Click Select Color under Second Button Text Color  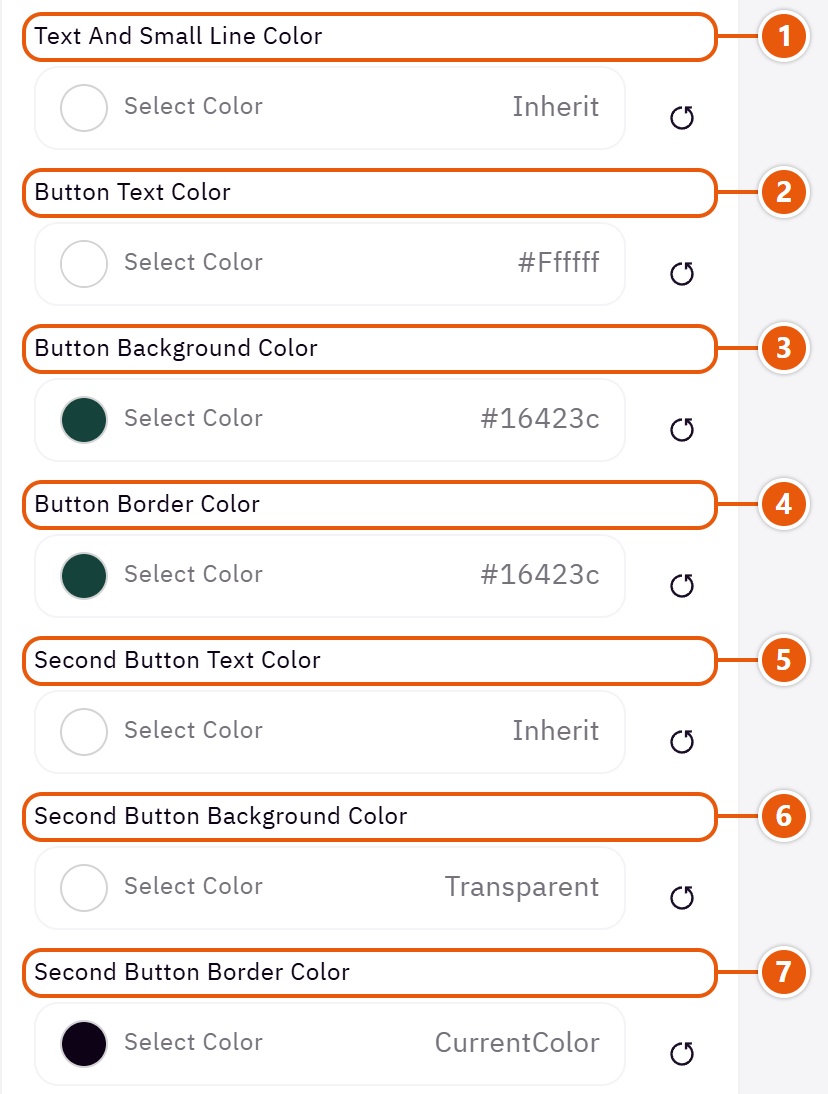193,730
